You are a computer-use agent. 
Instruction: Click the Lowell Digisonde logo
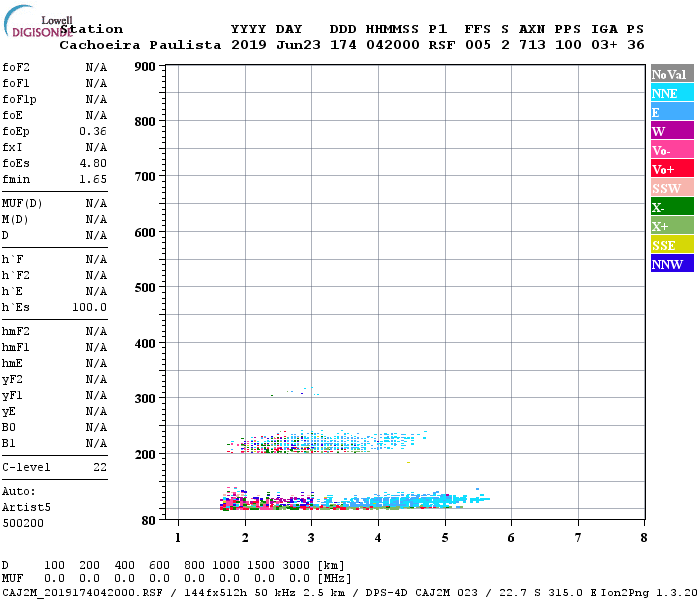click(x=38, y=21)
